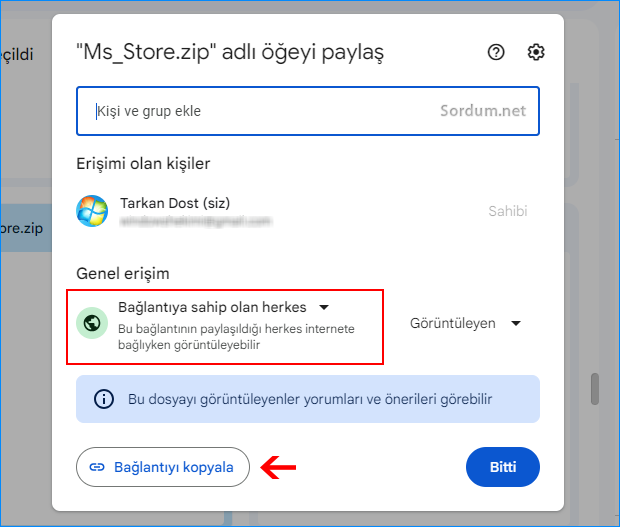Click the arrow beside 'Görüntüleyen'

(516, 323)
